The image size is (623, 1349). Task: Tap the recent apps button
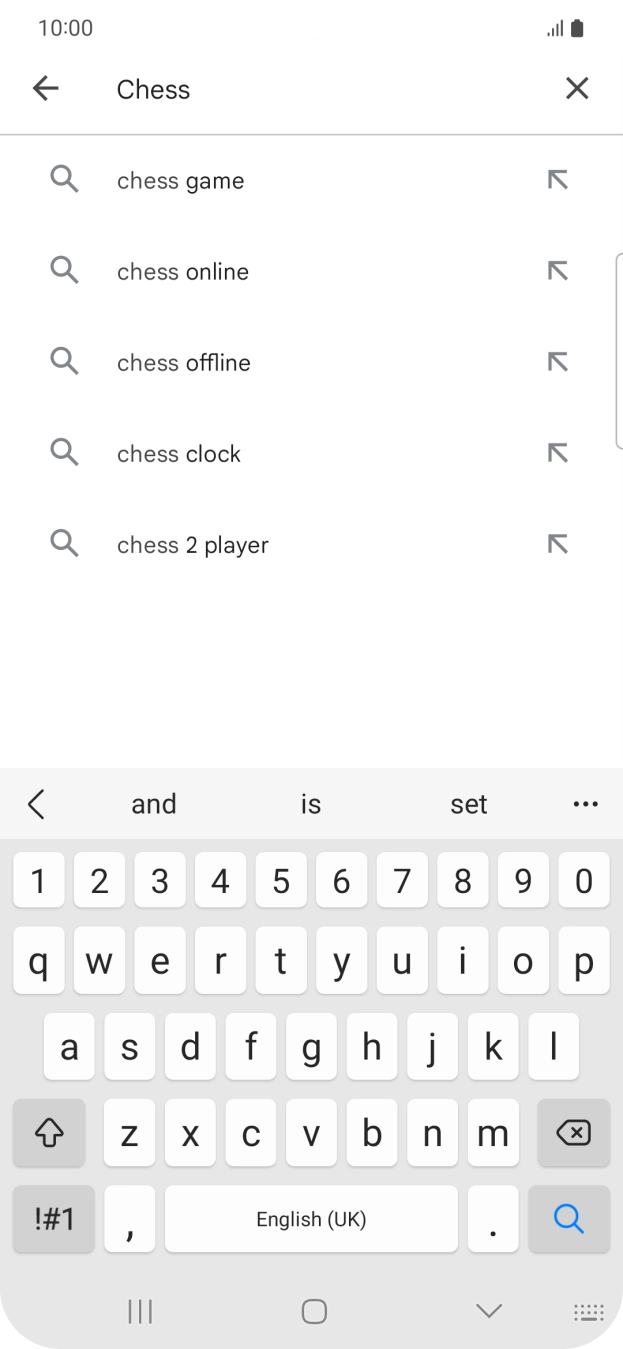(139, 1311)
